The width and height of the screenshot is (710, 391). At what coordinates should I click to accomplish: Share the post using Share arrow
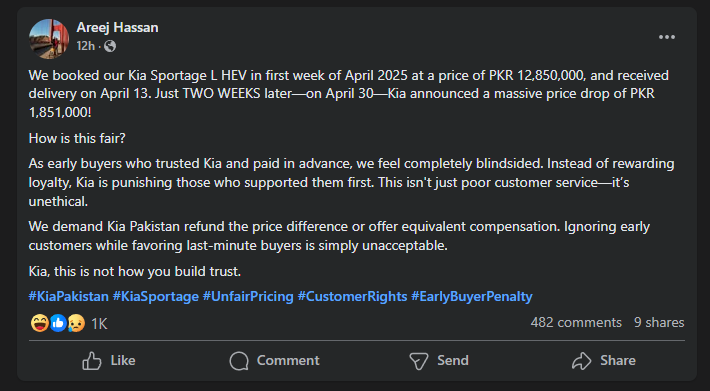604,361
